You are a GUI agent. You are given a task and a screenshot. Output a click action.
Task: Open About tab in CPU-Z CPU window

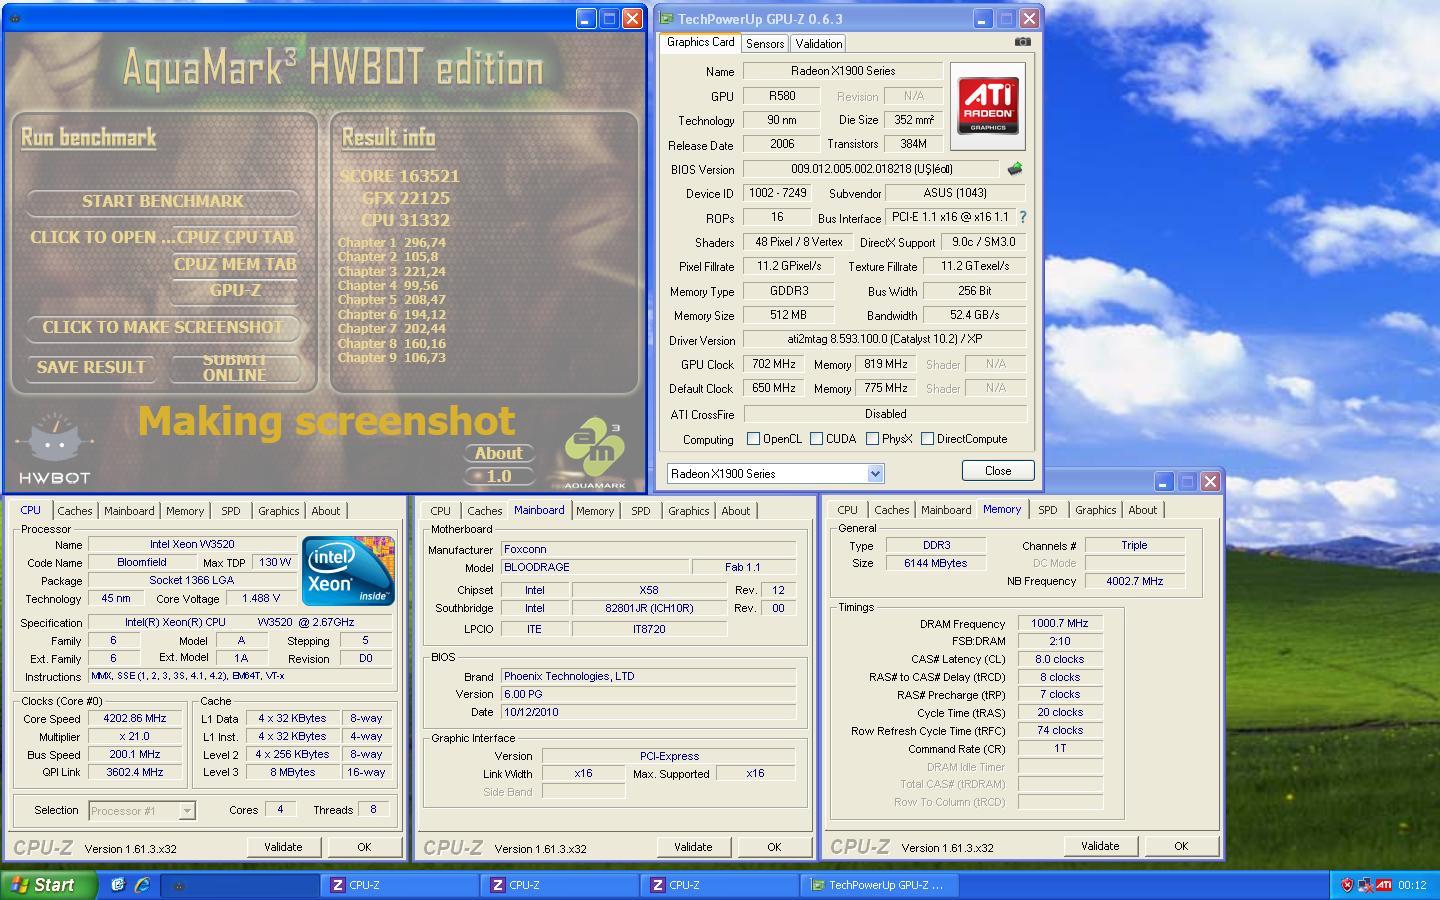click(326, 511)
